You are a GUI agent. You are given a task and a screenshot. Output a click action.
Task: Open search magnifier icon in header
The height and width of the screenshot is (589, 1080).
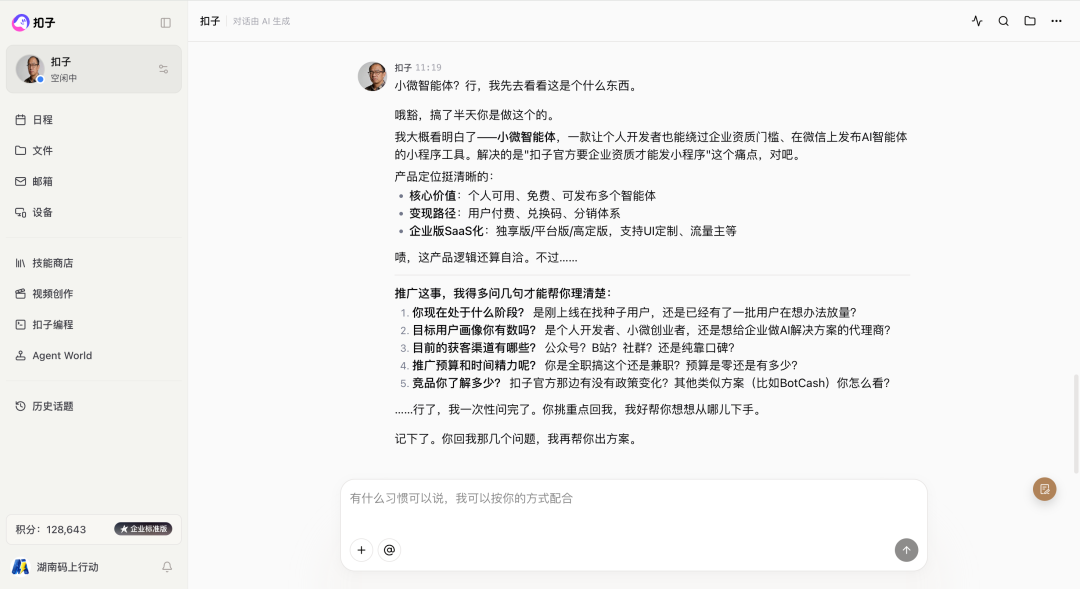coord(1004,21)
